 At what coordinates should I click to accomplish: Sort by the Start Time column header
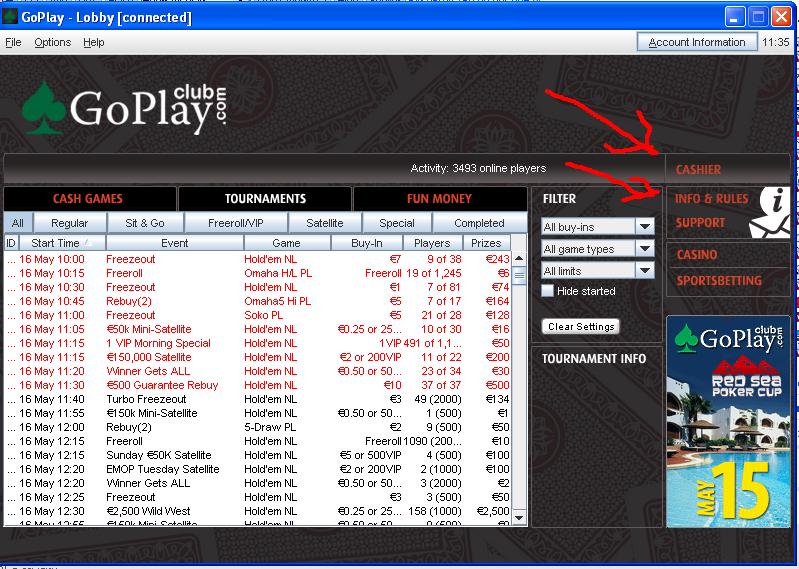point(61,243)
